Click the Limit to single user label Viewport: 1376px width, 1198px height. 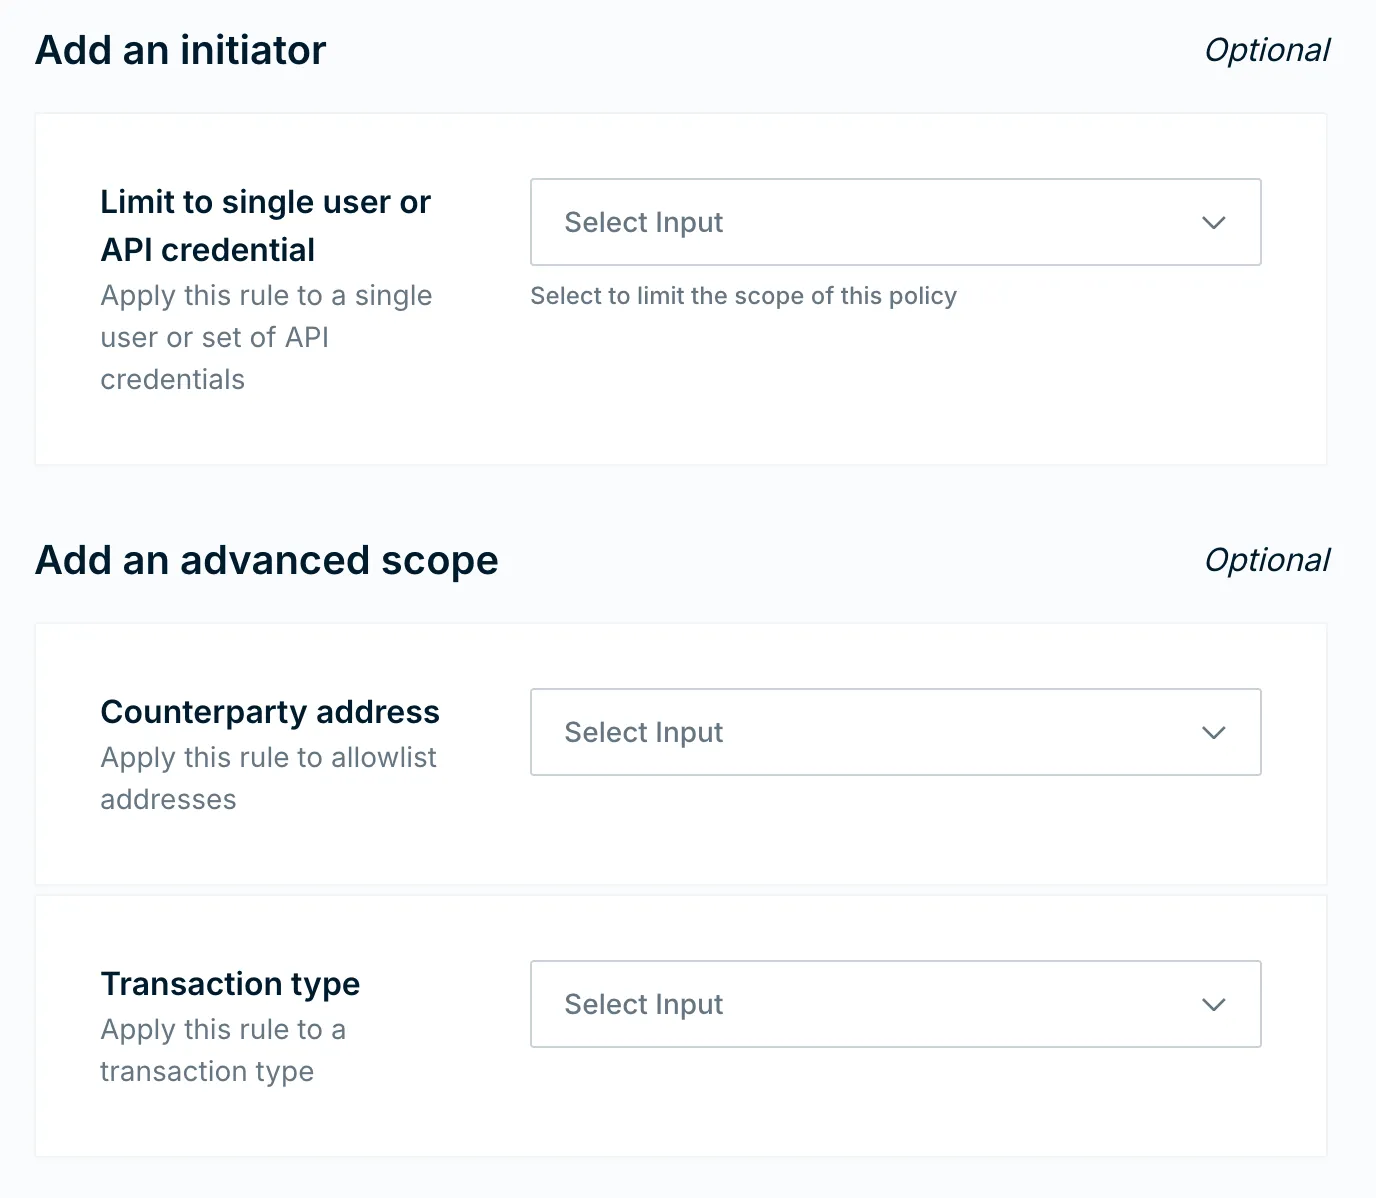[265, 225]
